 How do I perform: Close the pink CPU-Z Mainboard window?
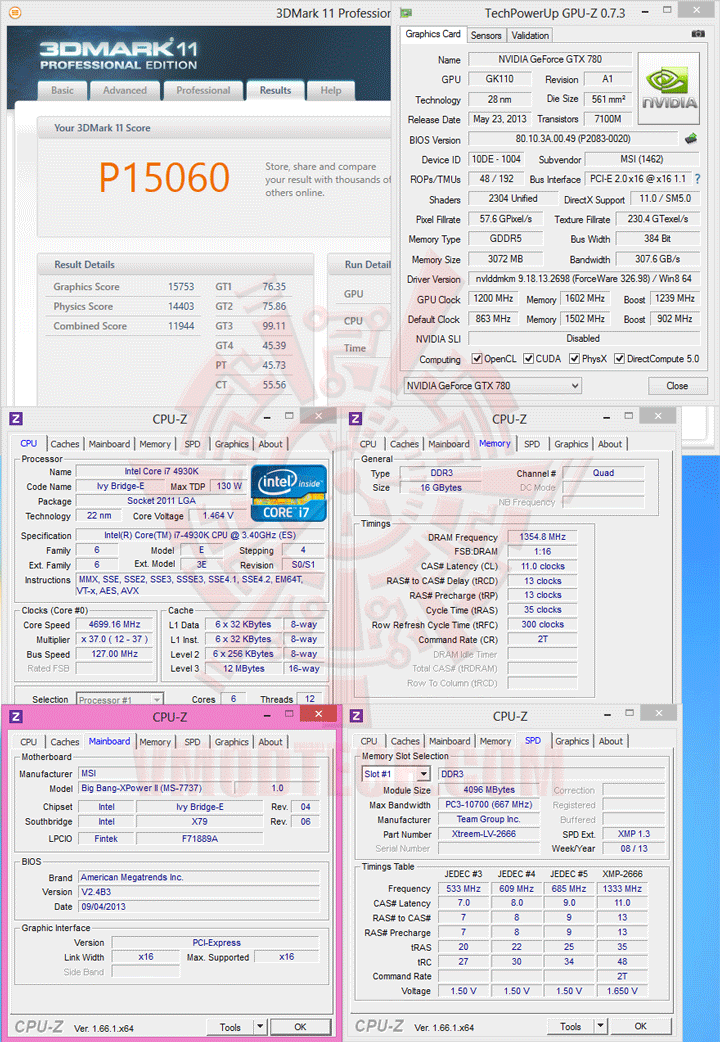318,714
